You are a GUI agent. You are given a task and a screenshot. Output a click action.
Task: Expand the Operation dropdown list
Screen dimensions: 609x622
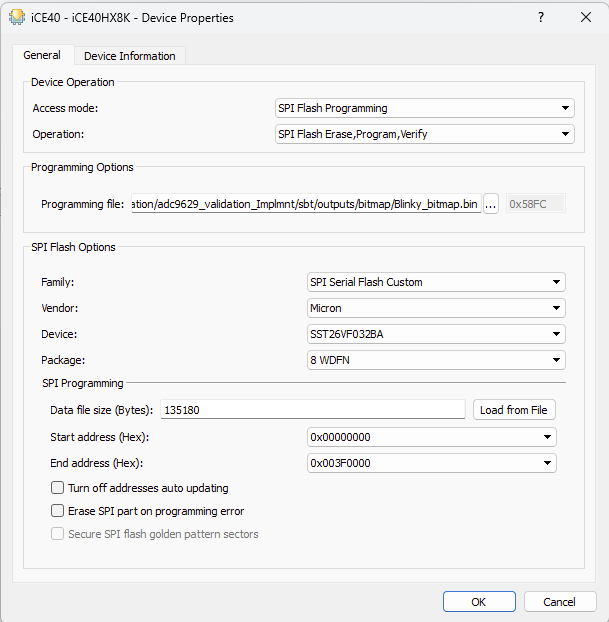(424, 134)
